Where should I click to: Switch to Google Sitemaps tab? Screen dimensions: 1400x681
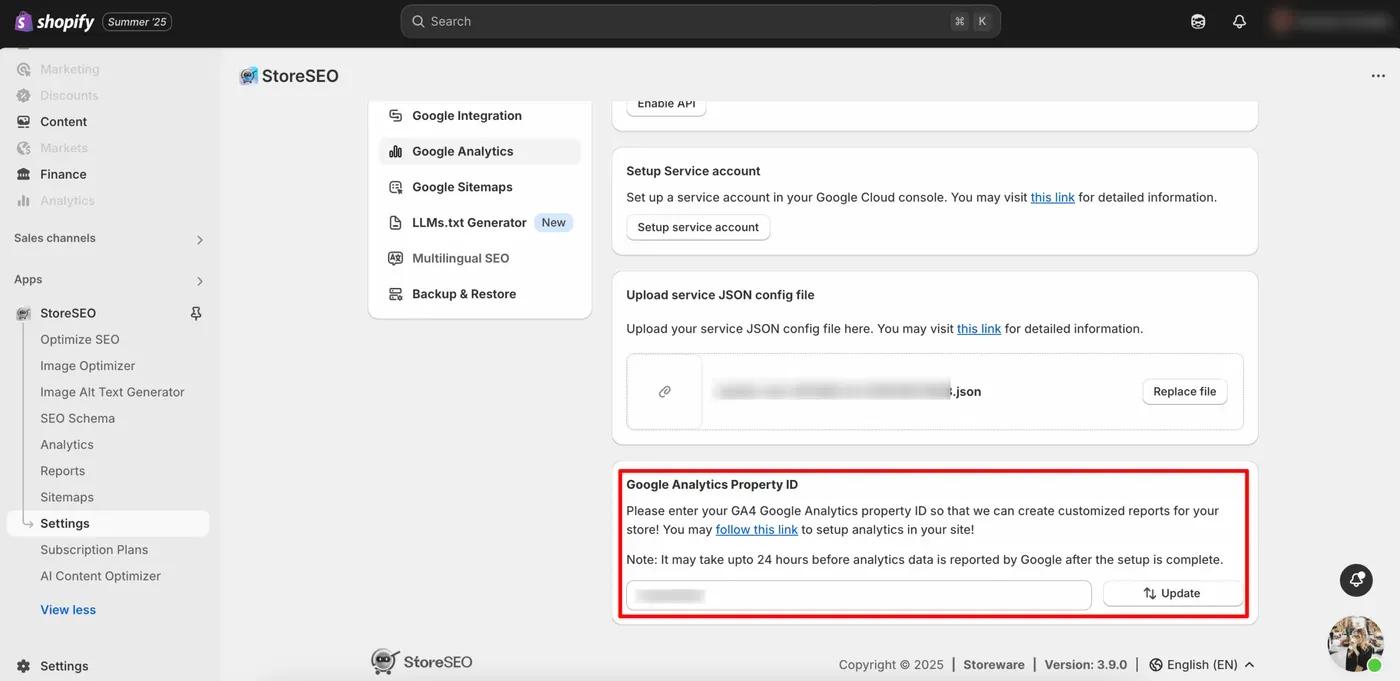click(480, 187)
